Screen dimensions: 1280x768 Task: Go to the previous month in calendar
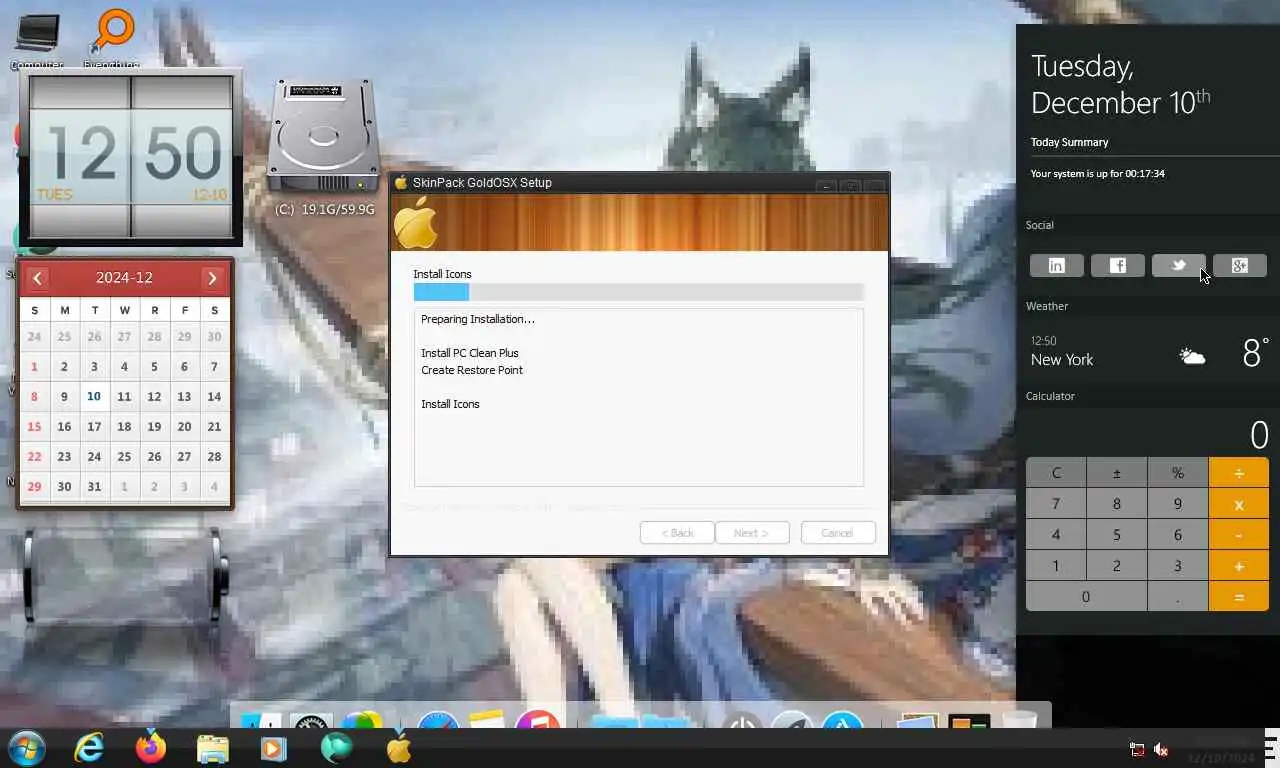37,278
